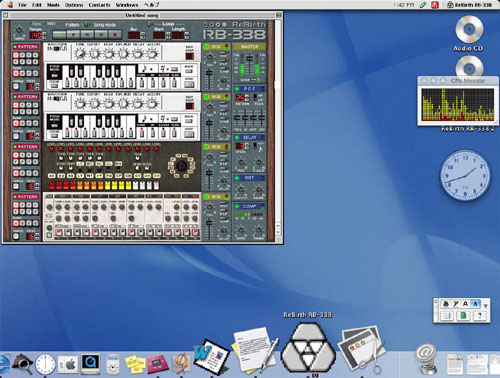This screenshot has height=378, width=500.
Task: Increase tempo with the up arrow
Action: click(44, 33)
